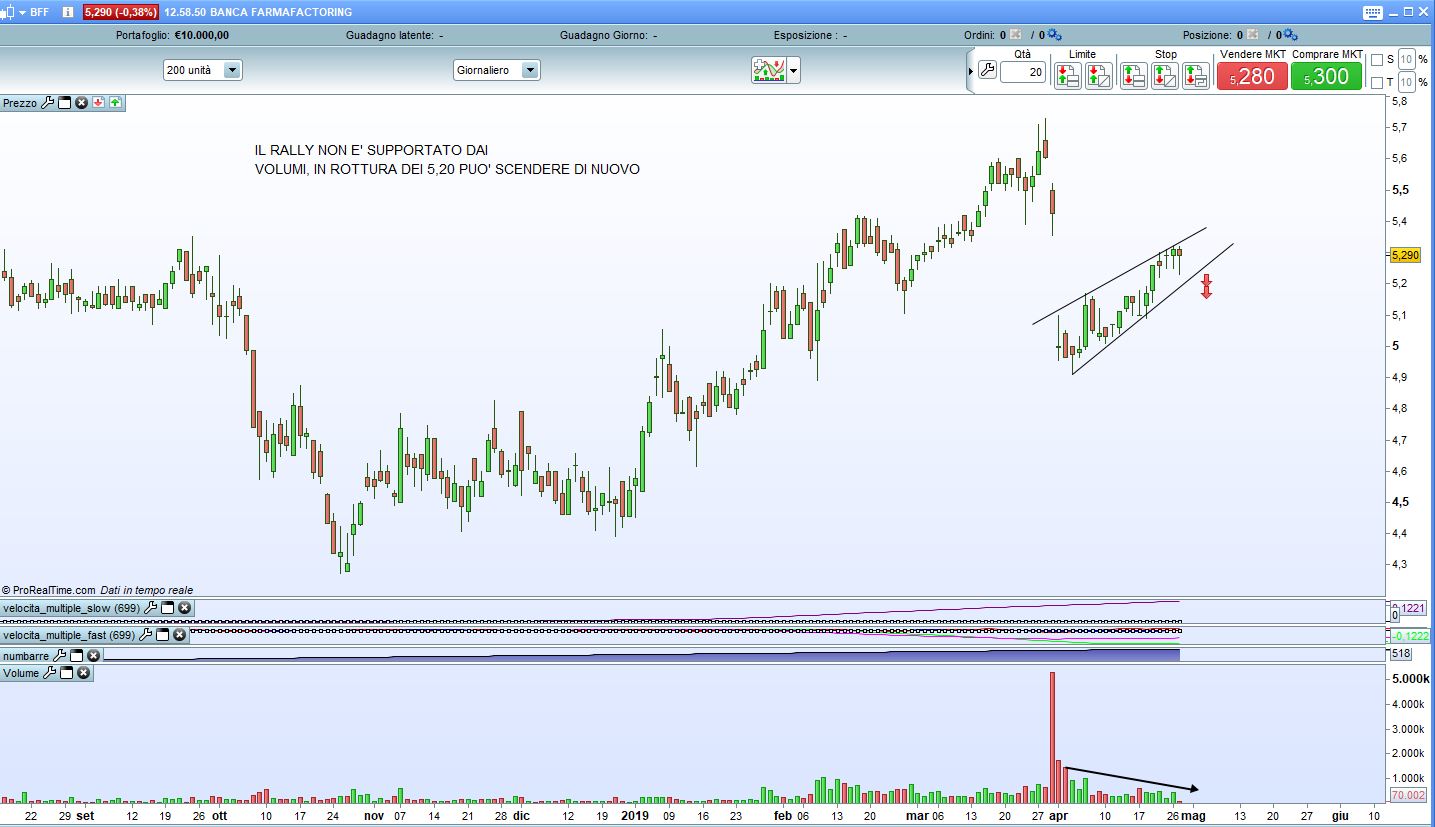Open Ordini settings gear icon

pos(1055,35)
